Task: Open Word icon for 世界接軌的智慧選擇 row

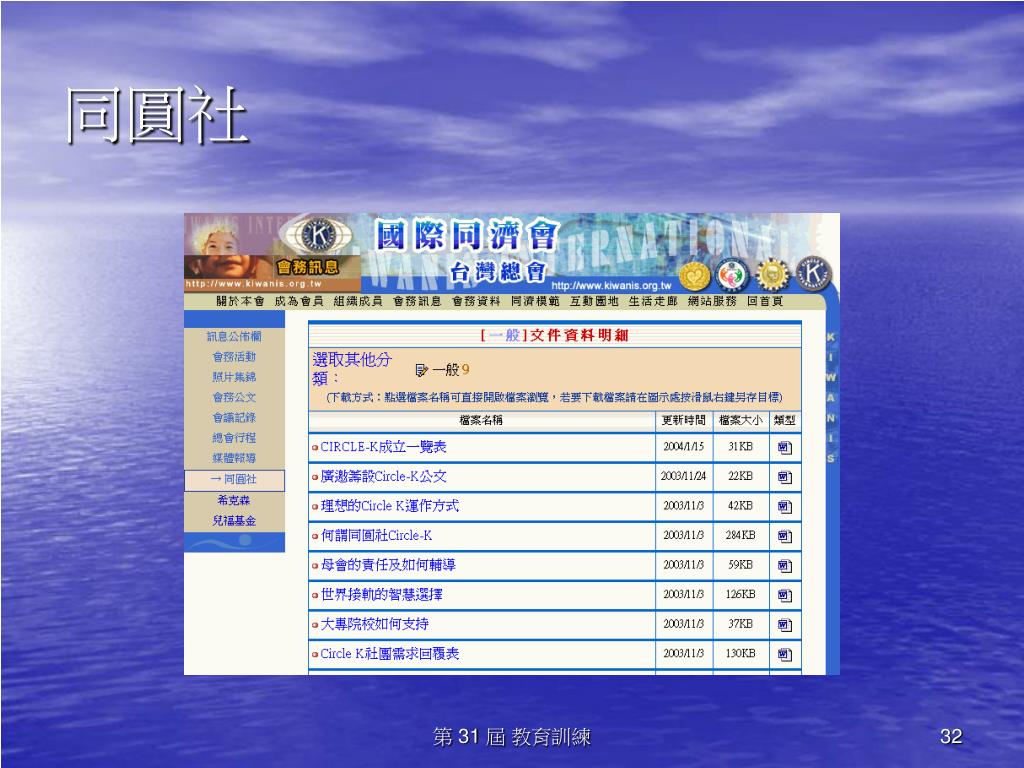Action: pyautogui.click(x=784, y=596)
